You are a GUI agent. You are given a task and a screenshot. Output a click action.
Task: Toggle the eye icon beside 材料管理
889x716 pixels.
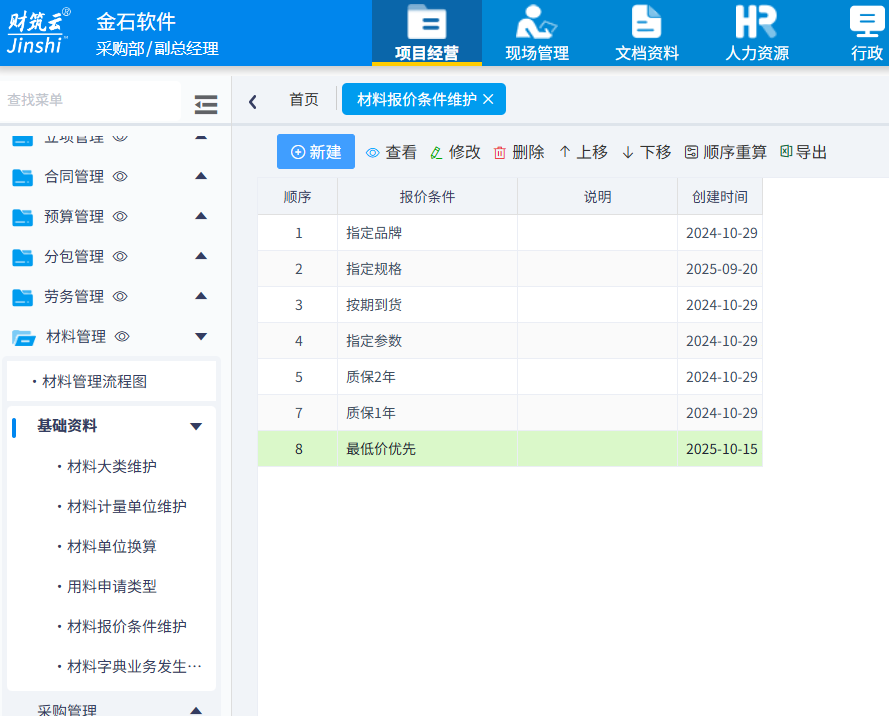(122, 336)
